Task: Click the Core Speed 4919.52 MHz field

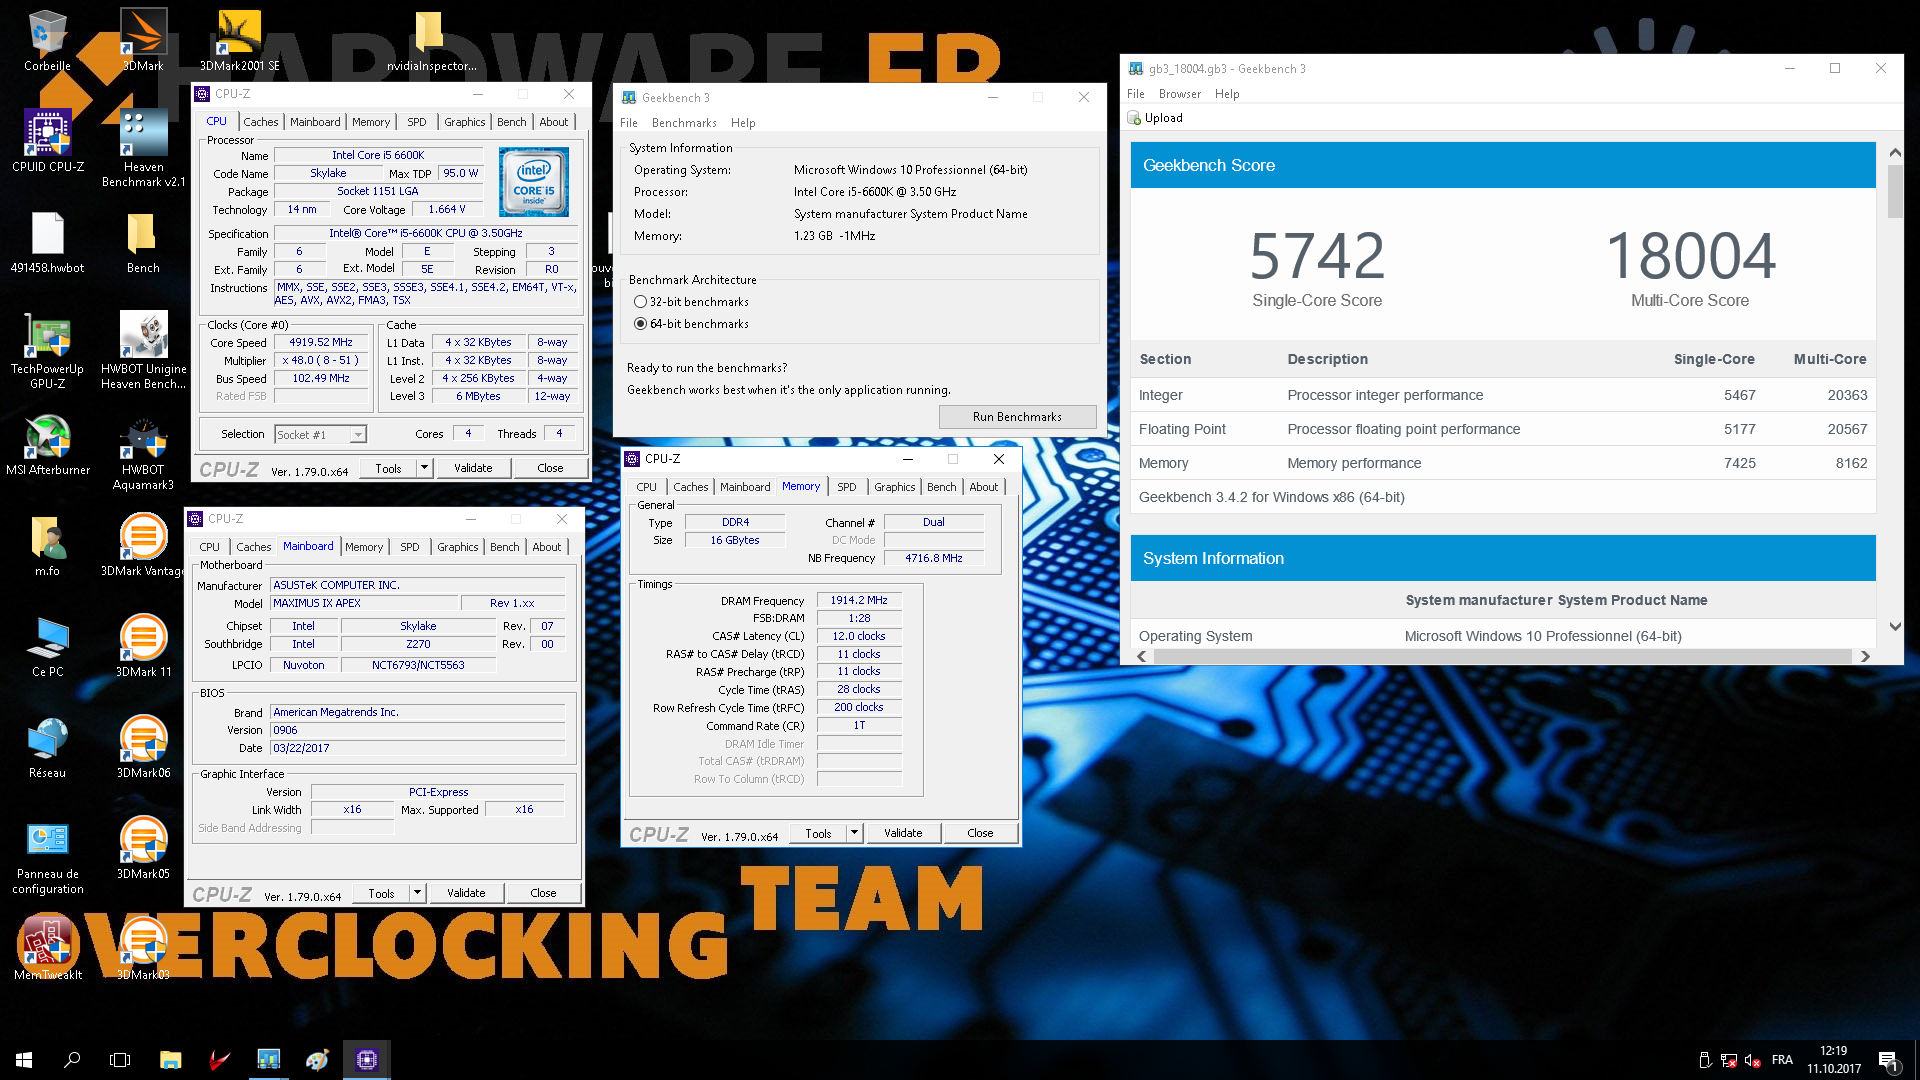Action: coord(321,342)
